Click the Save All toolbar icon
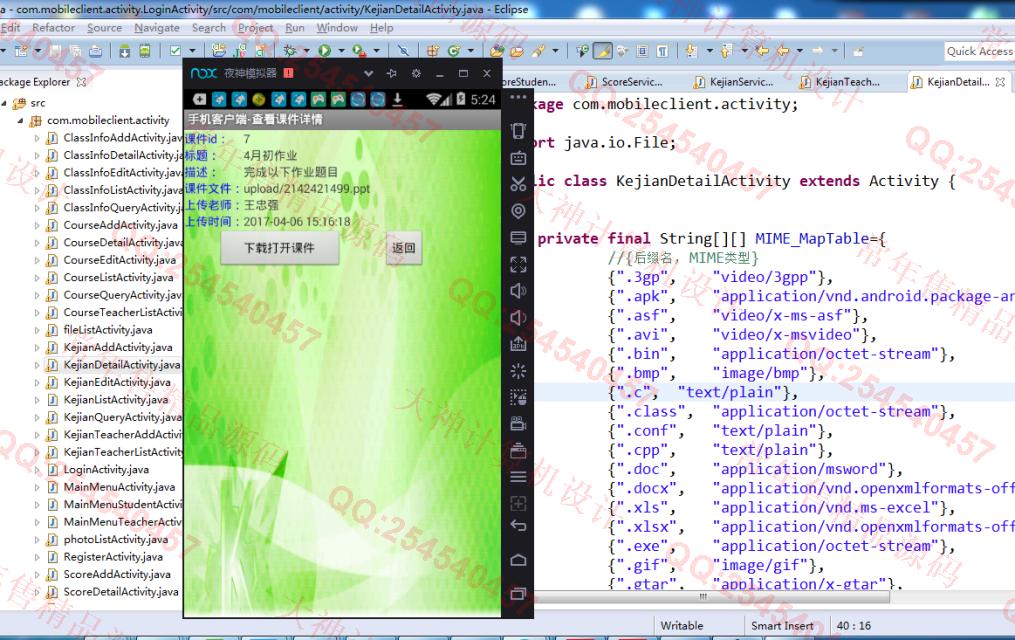 click(x=75, y=51)
